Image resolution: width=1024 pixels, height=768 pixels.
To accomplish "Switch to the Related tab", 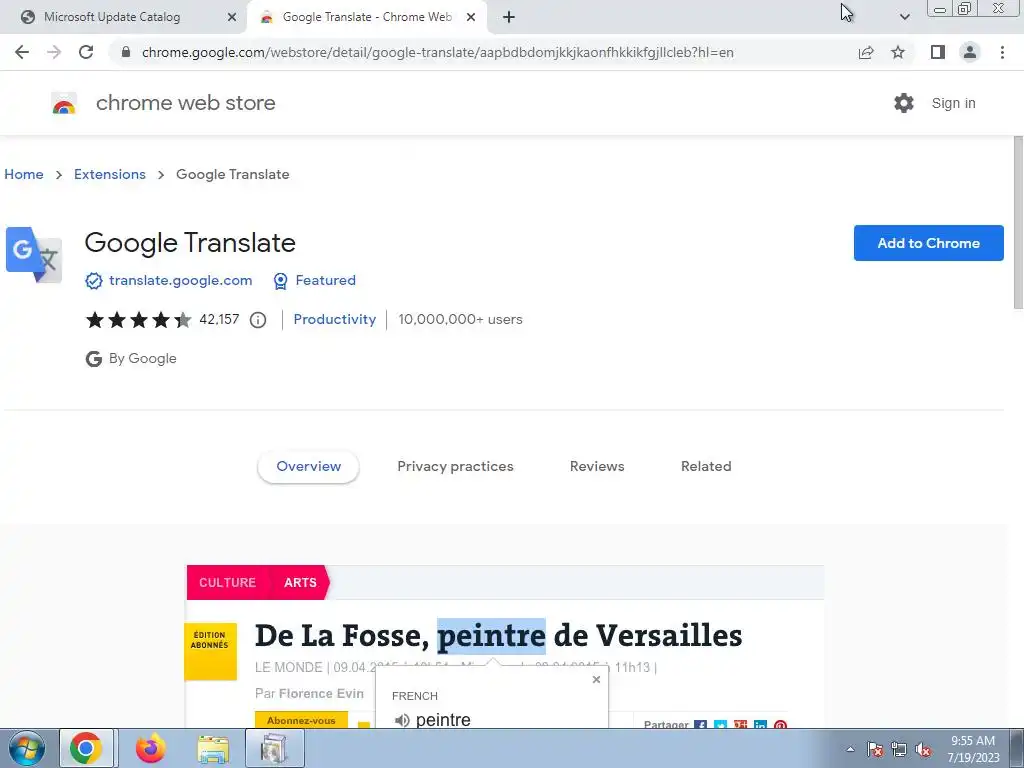I will click(x=706, y=466).
